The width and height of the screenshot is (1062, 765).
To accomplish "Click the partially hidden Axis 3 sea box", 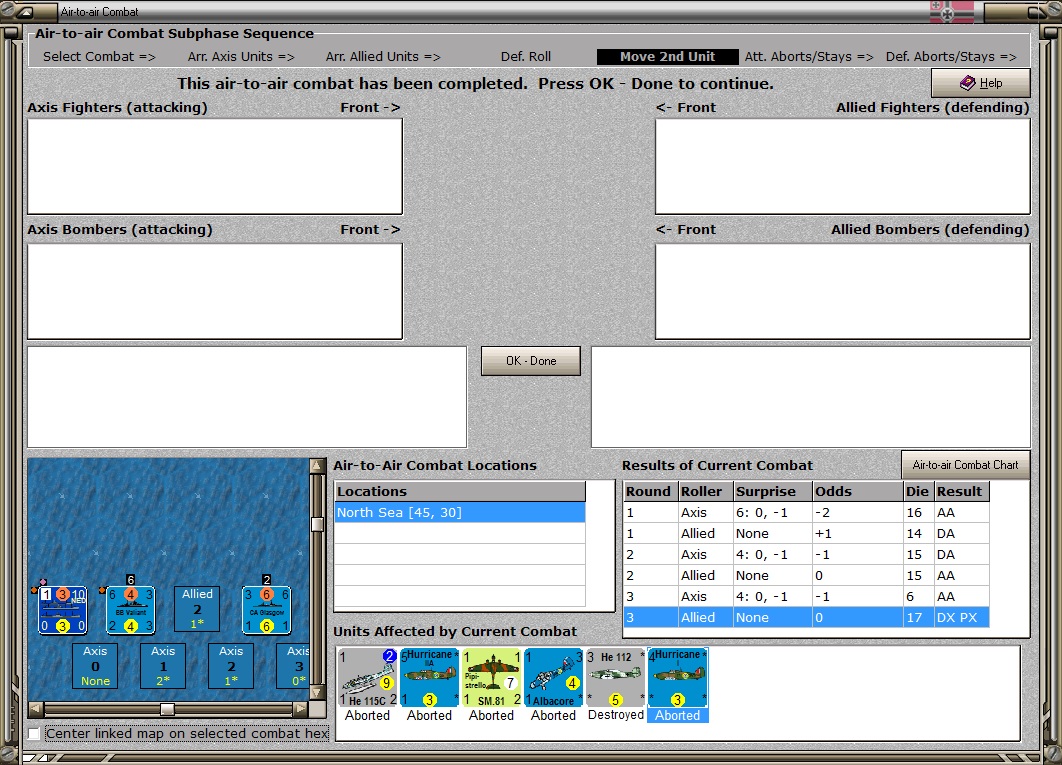I will (293, 665).
